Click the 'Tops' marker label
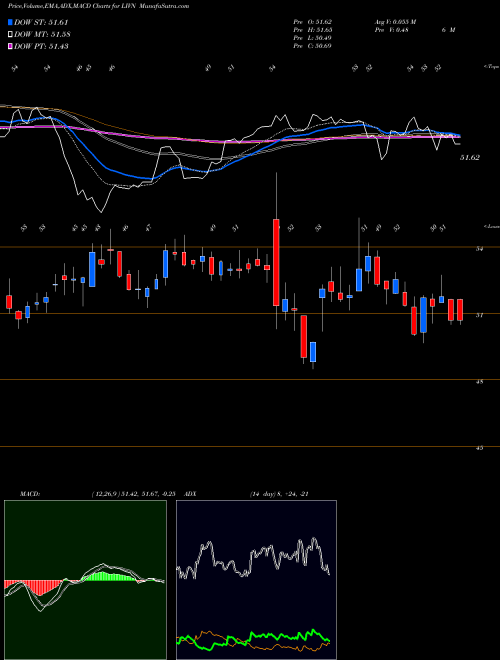This screenshot has width=500, height=660. (492, 67)
